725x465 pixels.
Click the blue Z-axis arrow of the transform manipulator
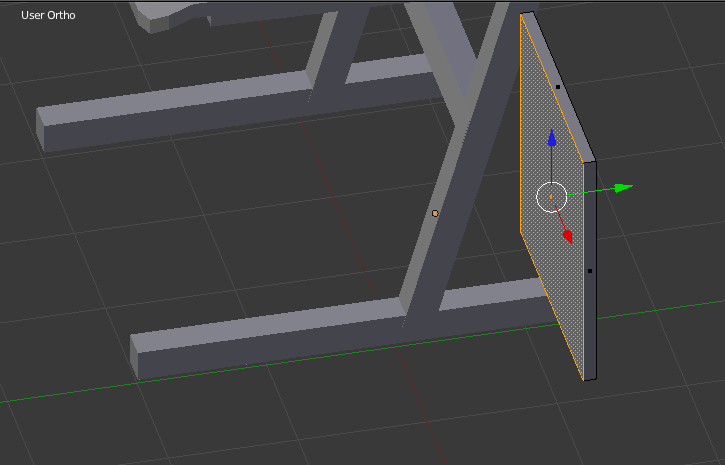[x=552, y=139]
